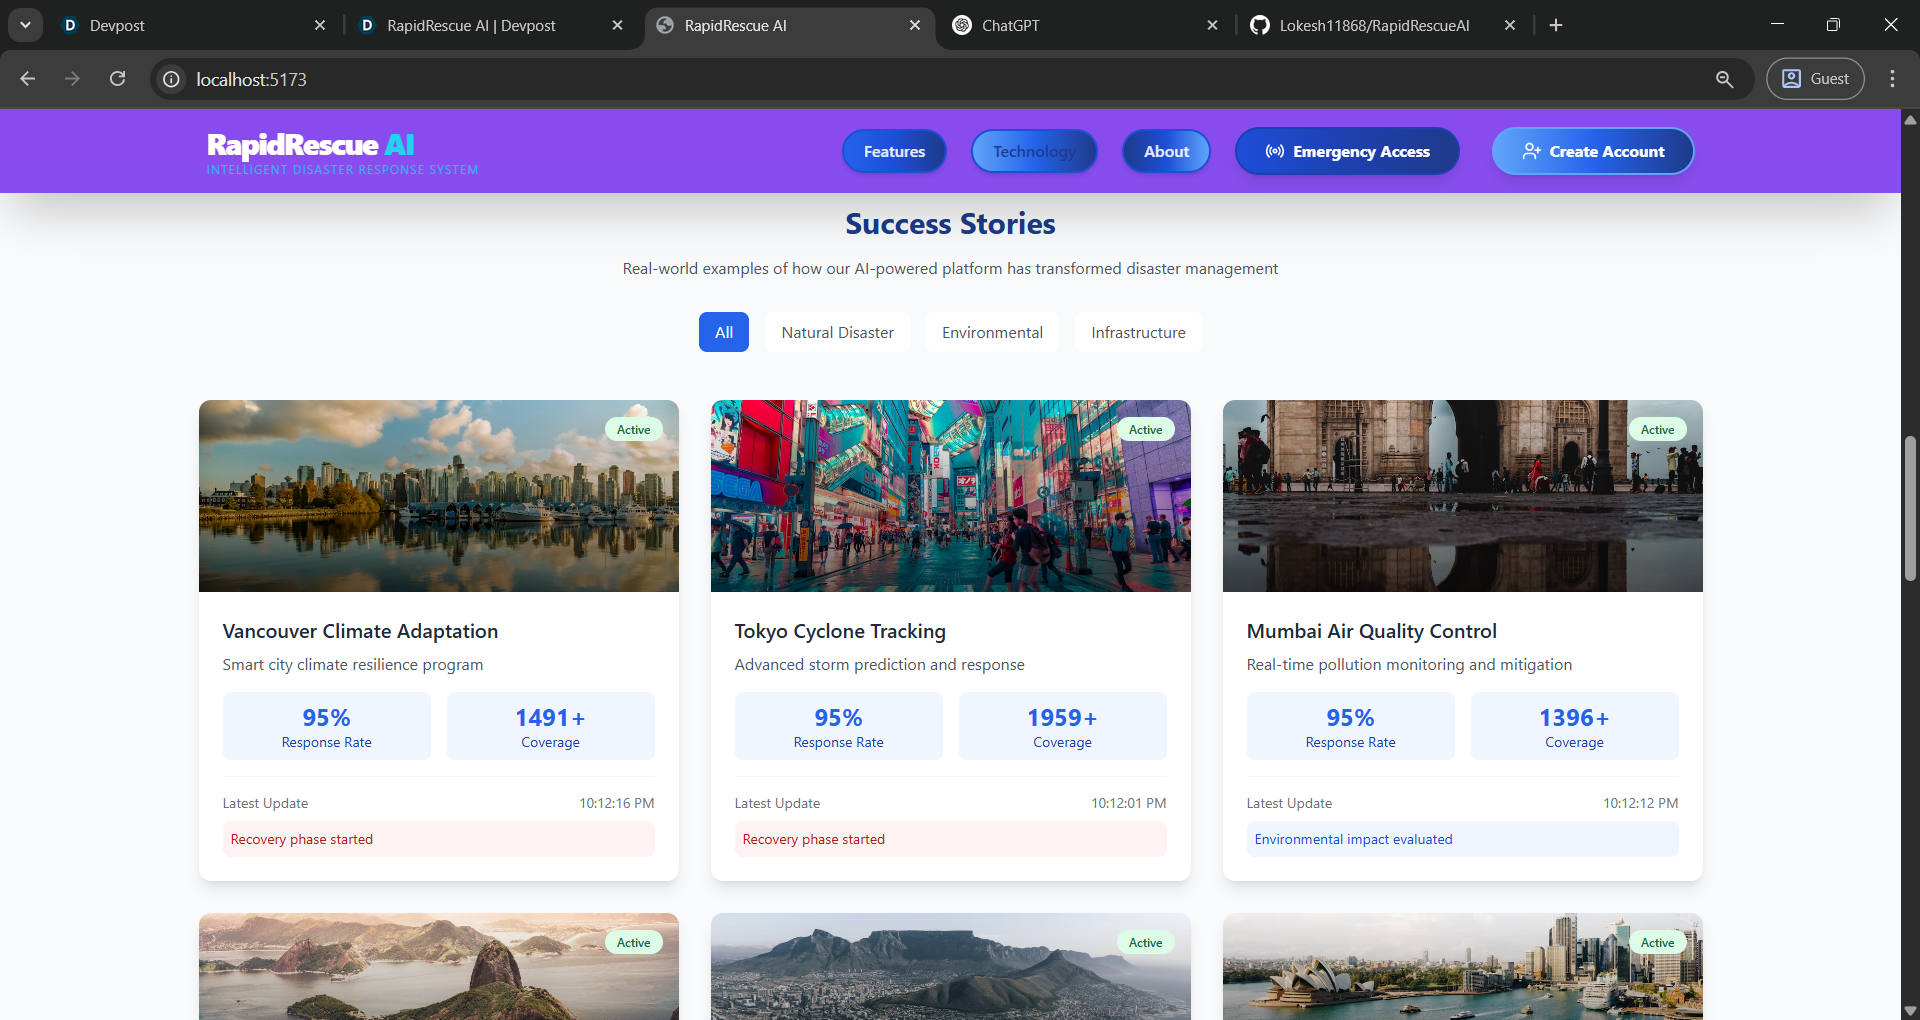The image size is (1920, 1020).
Task: Select the All filter
Action: click(x=724, y=332)
